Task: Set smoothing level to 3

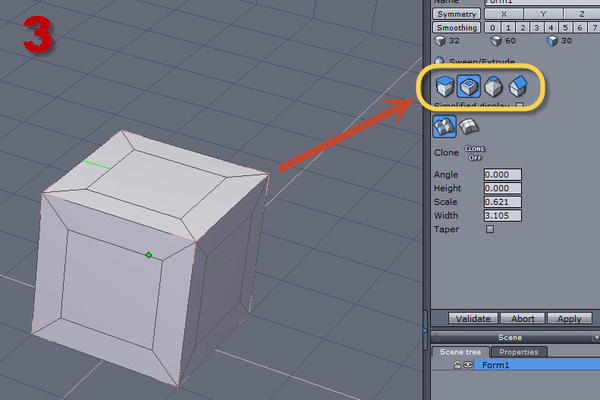Action: click(x=536, y=28)
